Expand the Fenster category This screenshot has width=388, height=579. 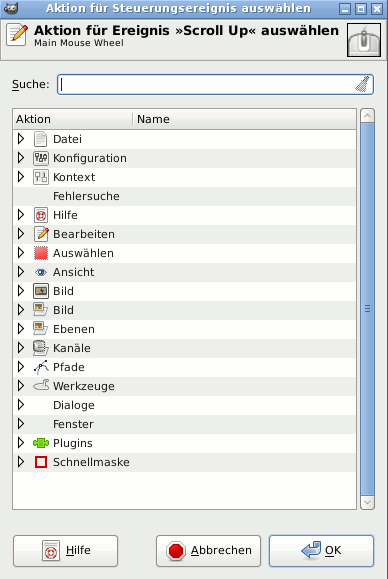coord(21,424)
